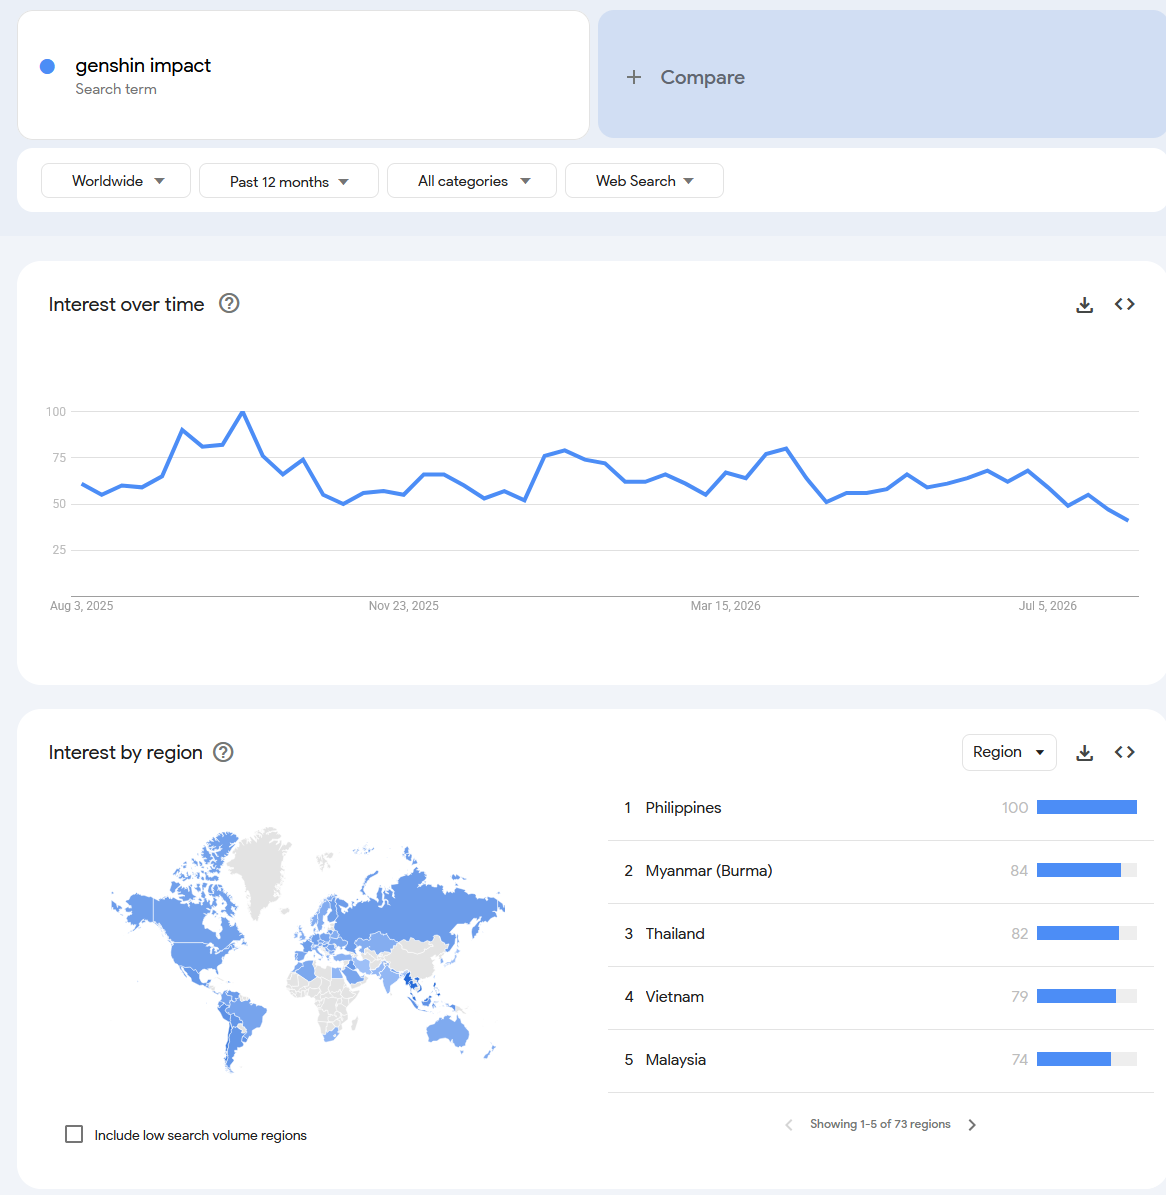Open embed code for Interest over time
This screenshot has width=1166, height=1195.
1124,304
